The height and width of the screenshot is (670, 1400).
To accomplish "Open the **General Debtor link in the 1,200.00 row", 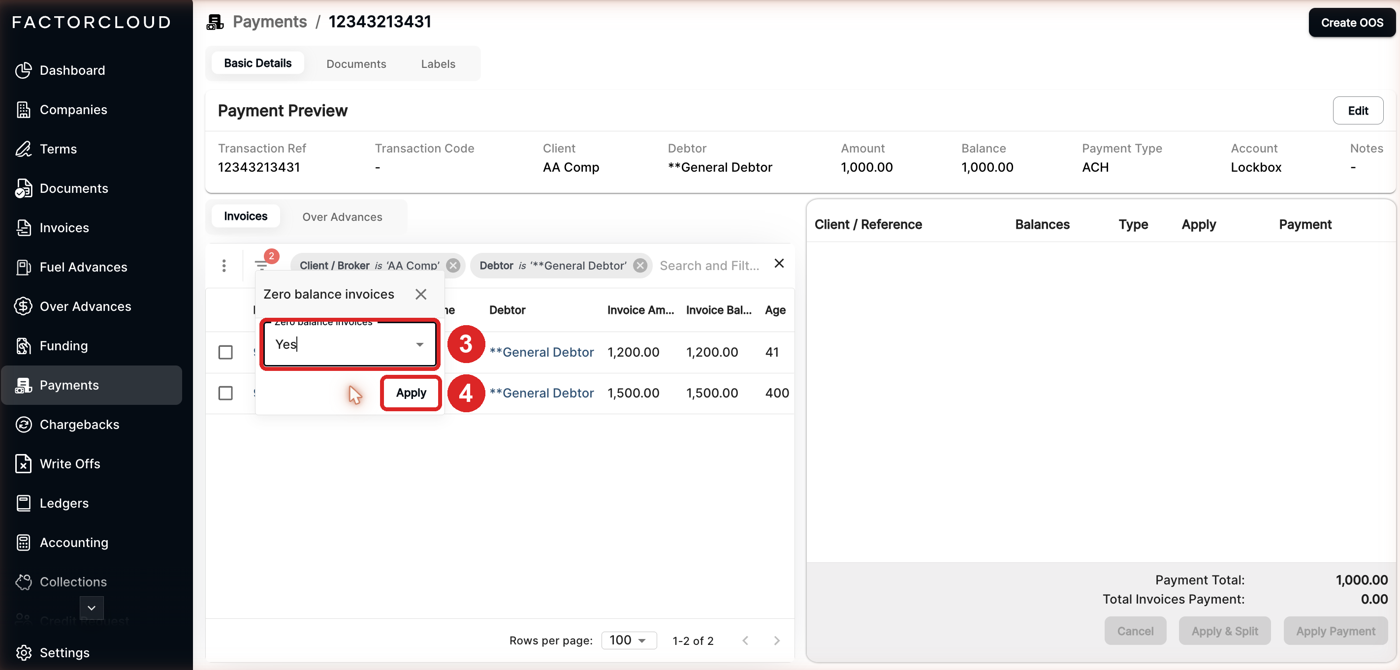I will coord(541,352).
